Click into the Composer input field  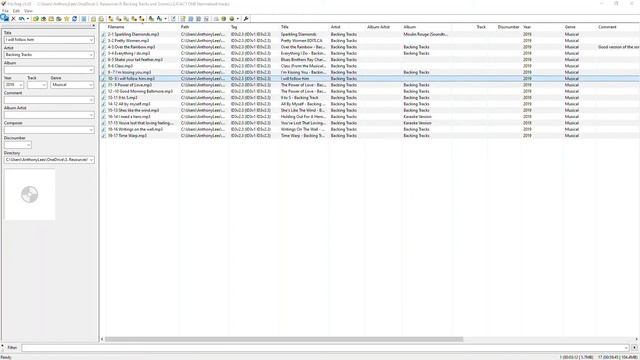point(49,130)
